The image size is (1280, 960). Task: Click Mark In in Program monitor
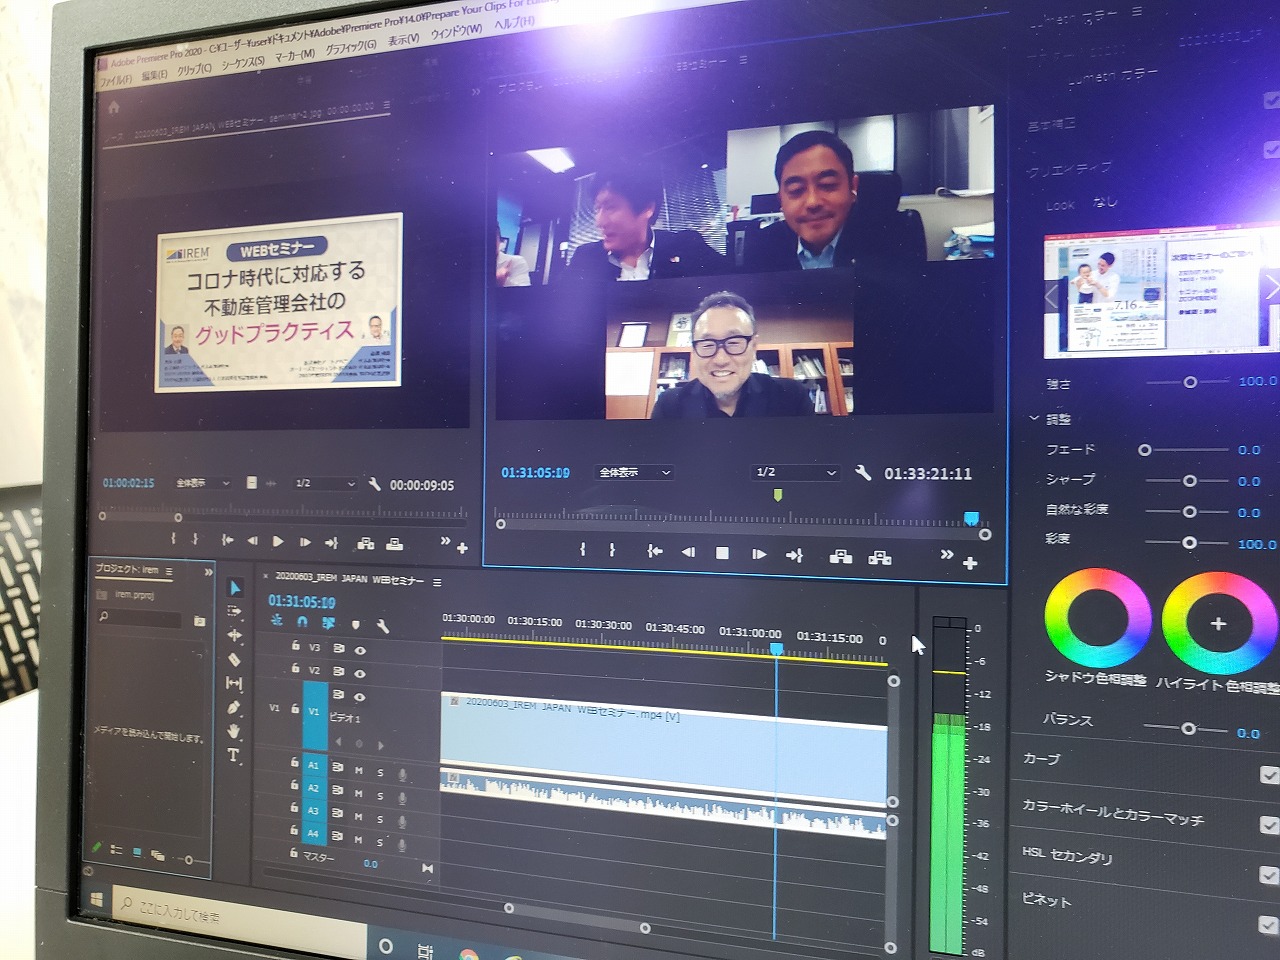[582, 549]
